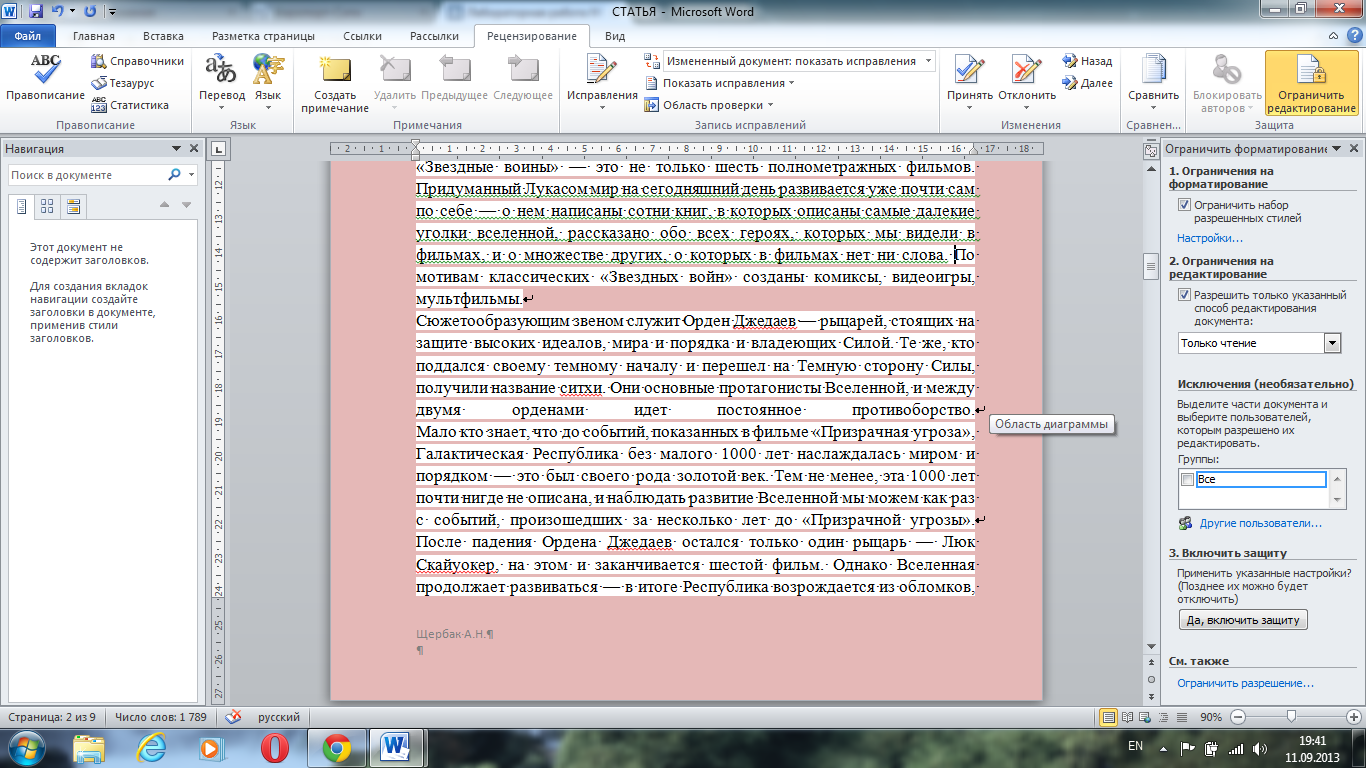Screen dimensions: 1366x768
Task: Click Страница: 2 из 9 status entry
Action: (52, 717)
